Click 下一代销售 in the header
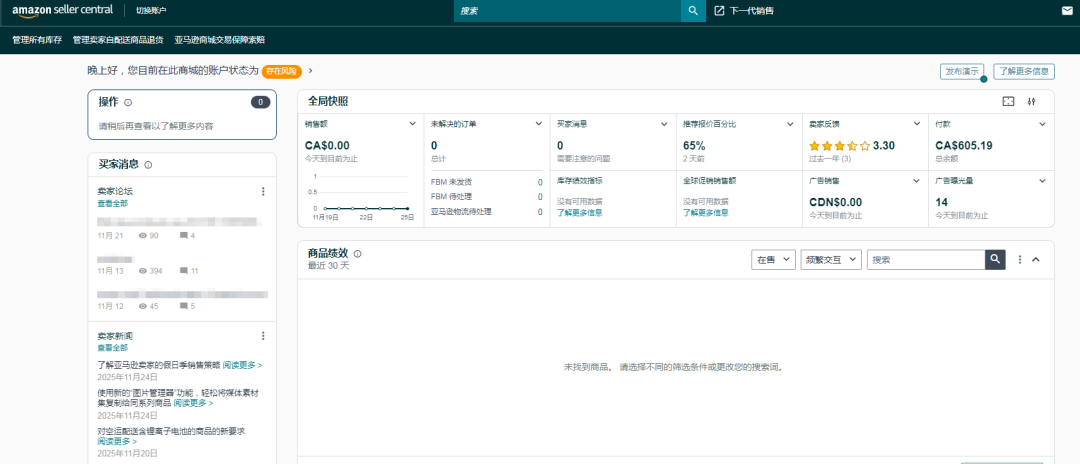Screen dimensions: 1080x464 (751, 11)
